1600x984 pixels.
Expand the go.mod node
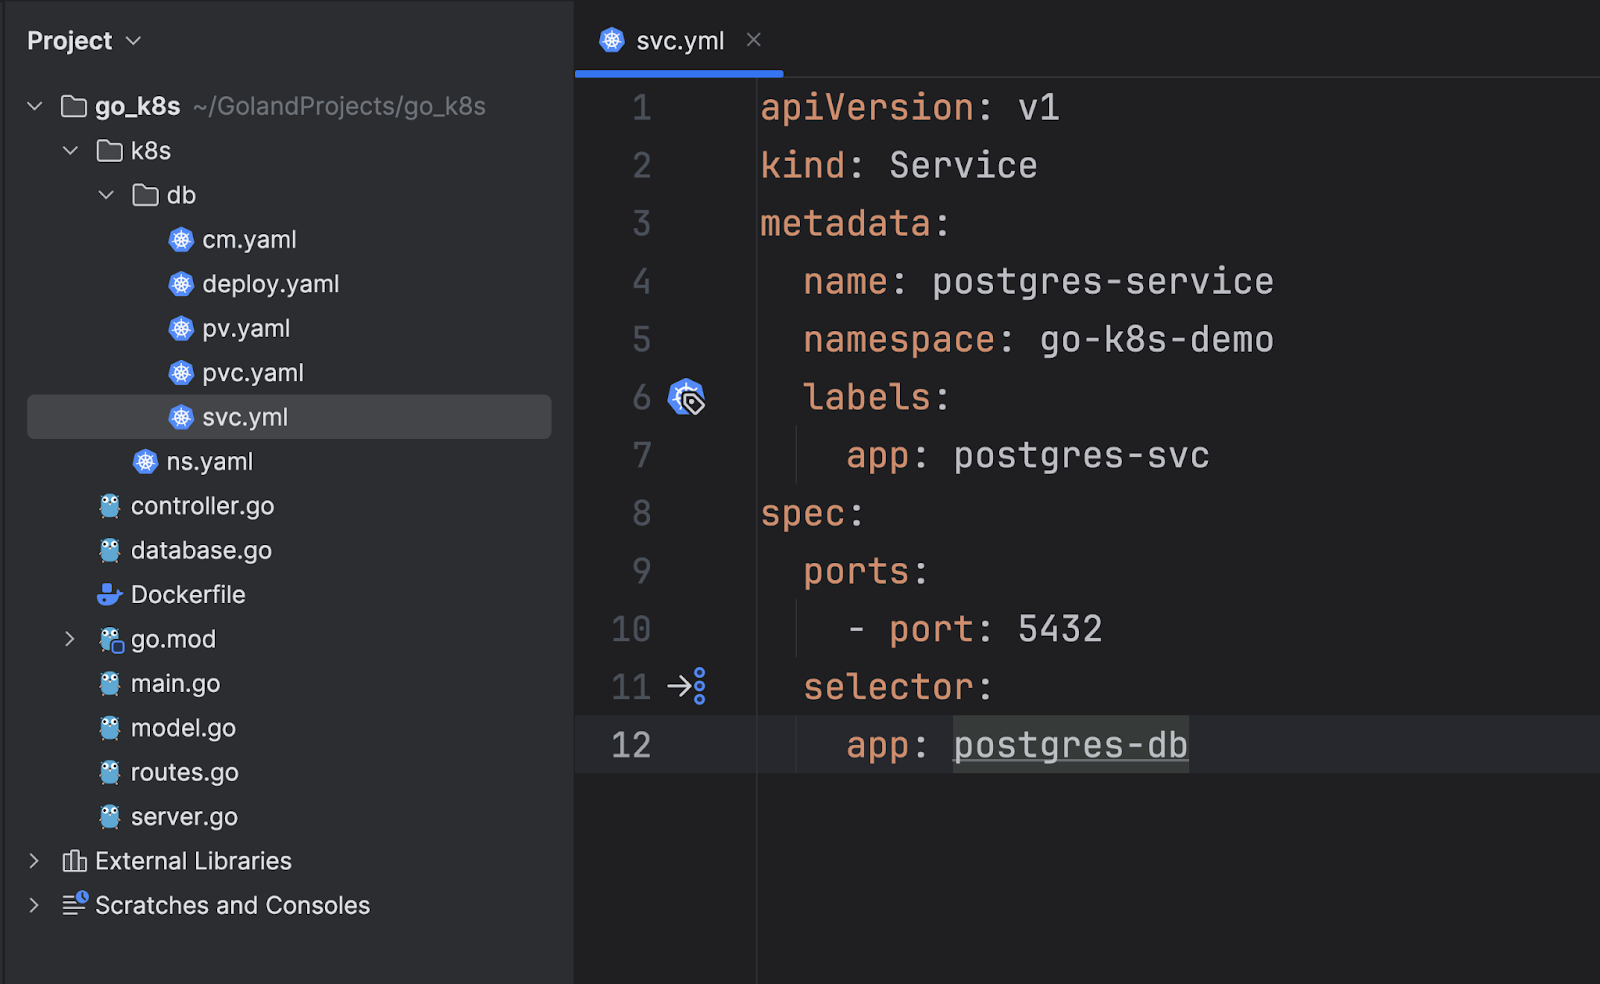70,639
